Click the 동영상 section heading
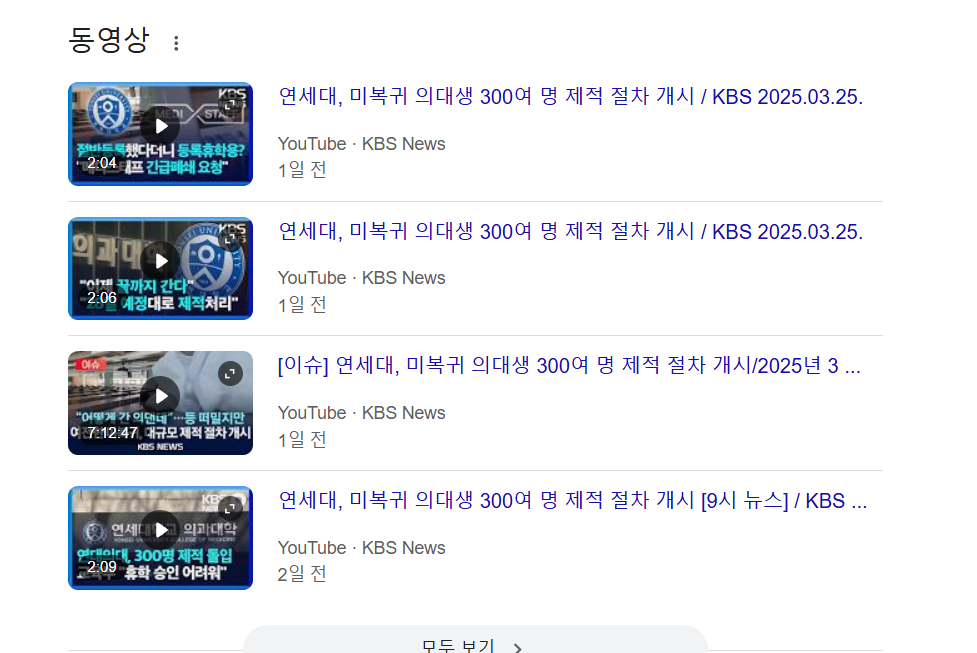Screen dimensions: 977x653 tap(108, 40)
